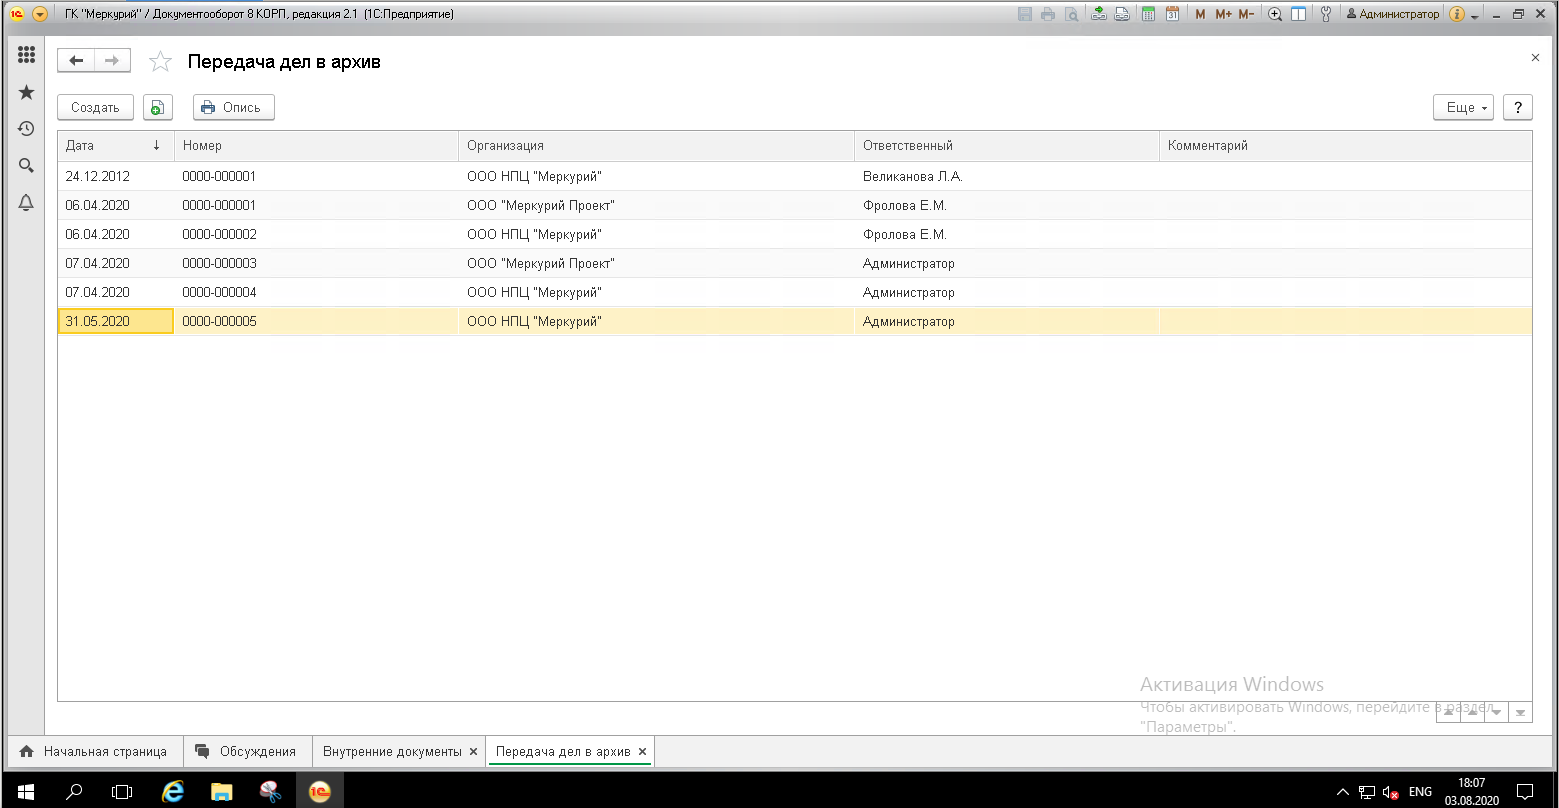Select the row dated 24.12.2012
Image resolution: width=1559 pixels, height=808 pixels.
(x=795, y=176)
